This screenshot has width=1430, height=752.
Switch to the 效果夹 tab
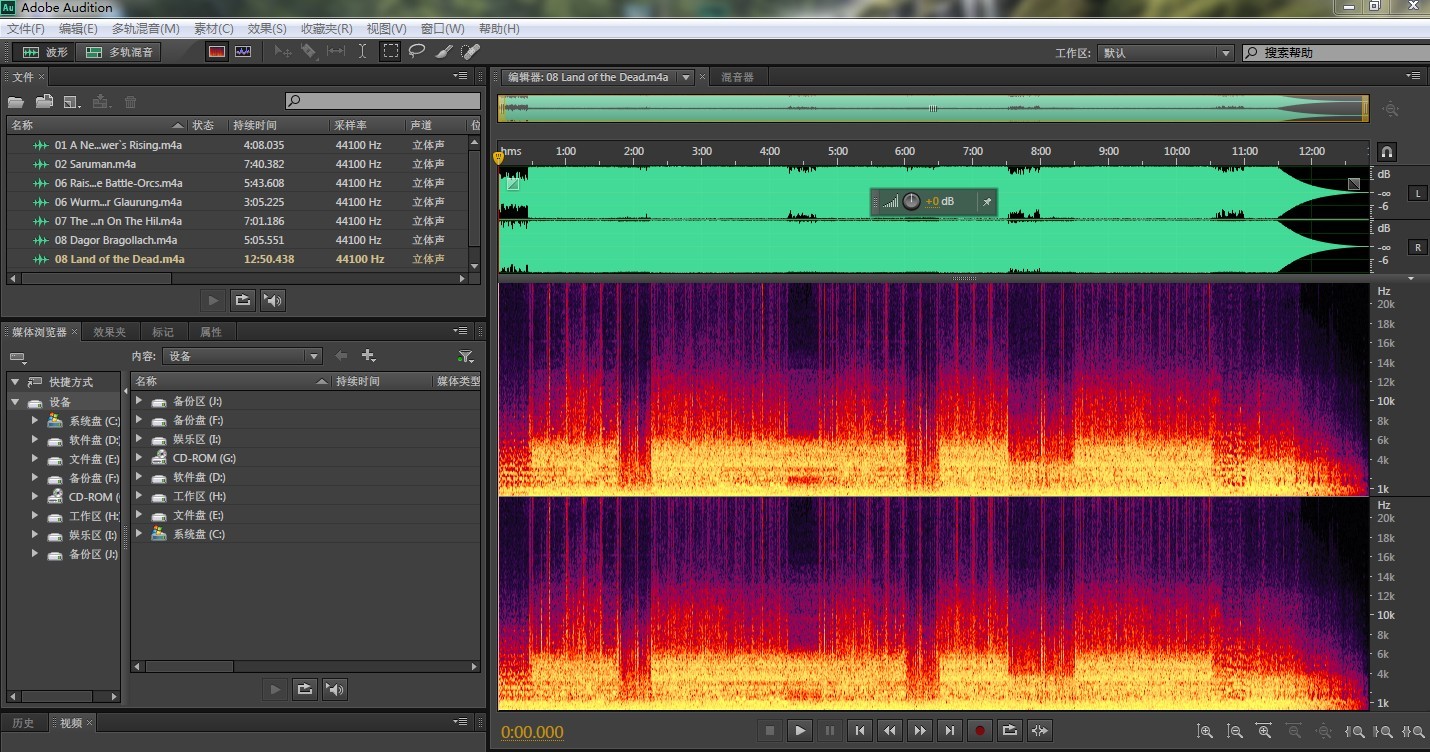pyautogui.click(x=110, y=332)
